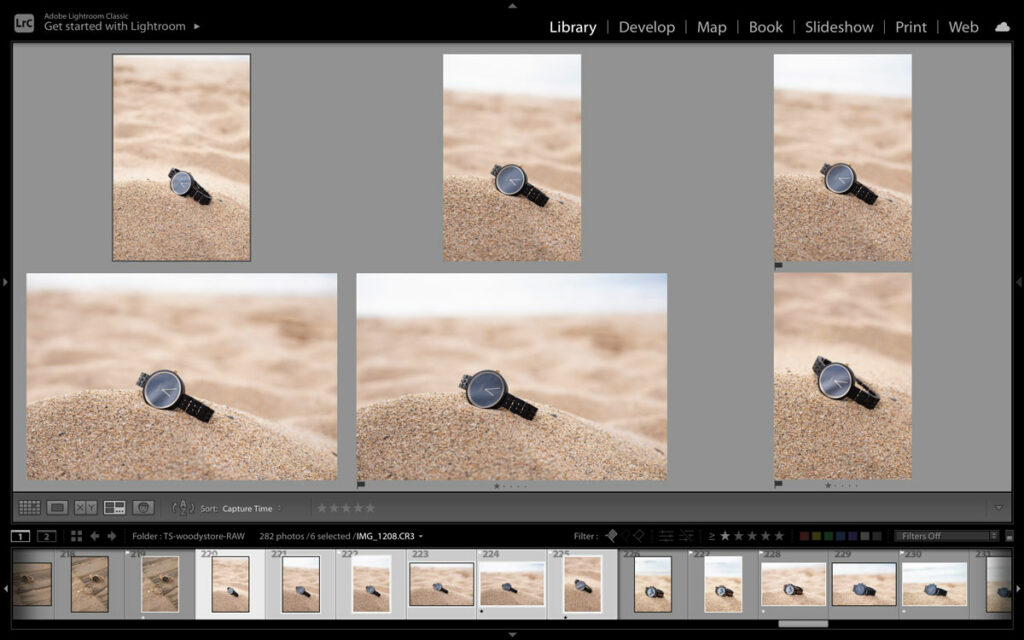Screen dimensions: 1024x640
Task: Expand the toolbar content options triangle
Action: point(998,508)
